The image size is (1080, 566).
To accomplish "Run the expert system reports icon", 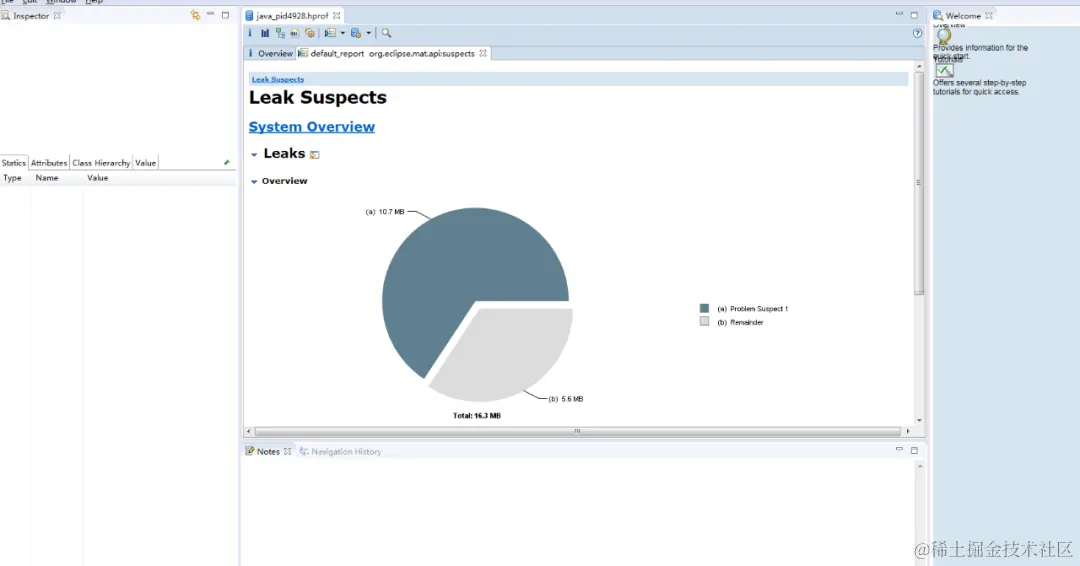I will pos(331,33).
